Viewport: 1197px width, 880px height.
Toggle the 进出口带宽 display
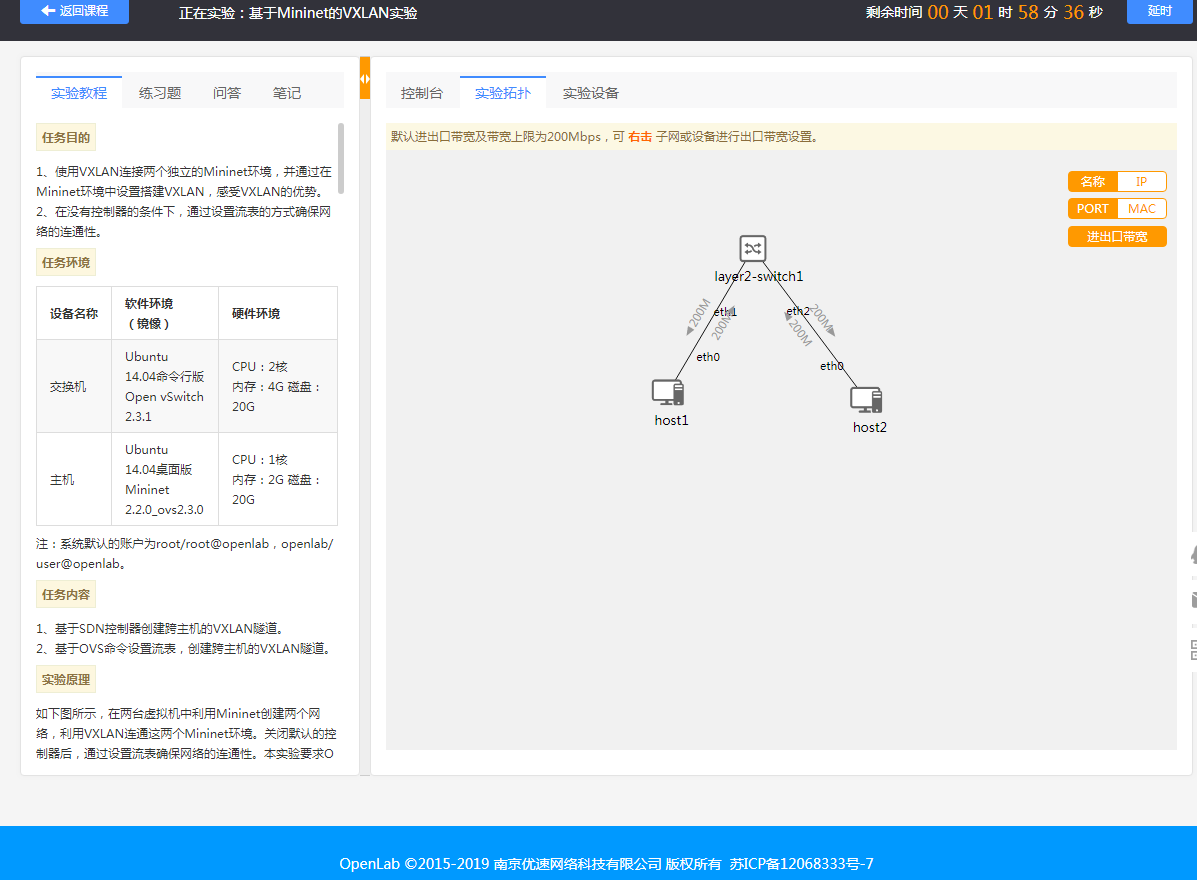[x=1117, y=237]
